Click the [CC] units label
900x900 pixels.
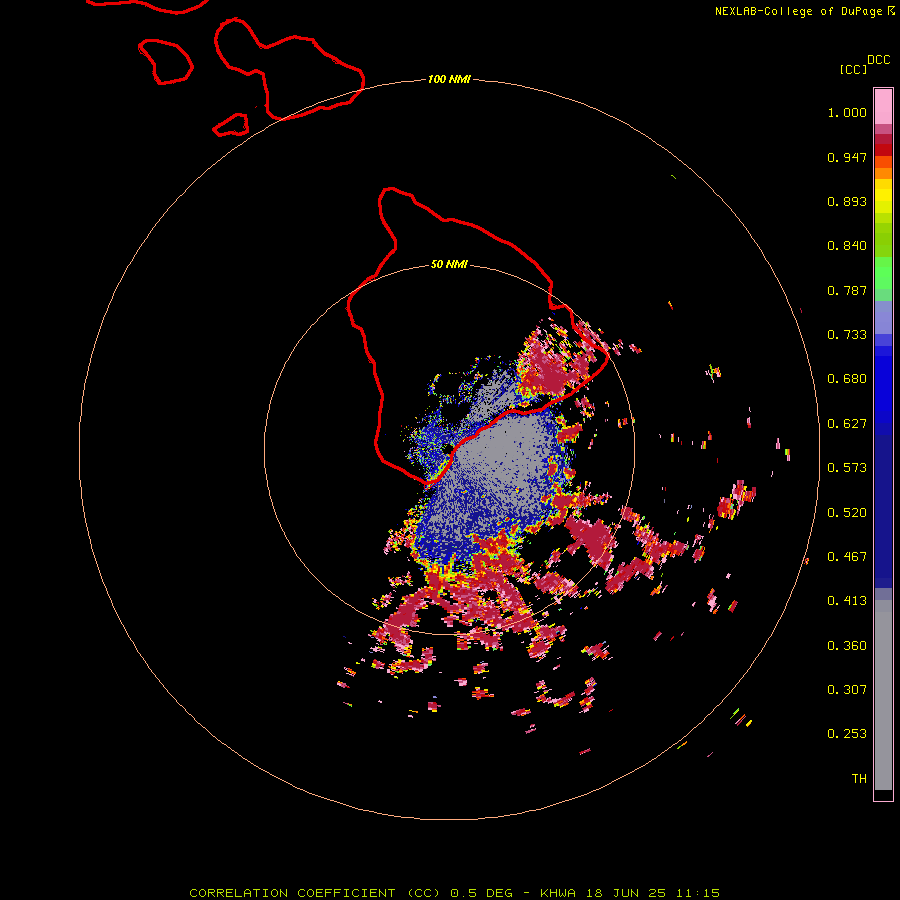(x=853, y=69)
